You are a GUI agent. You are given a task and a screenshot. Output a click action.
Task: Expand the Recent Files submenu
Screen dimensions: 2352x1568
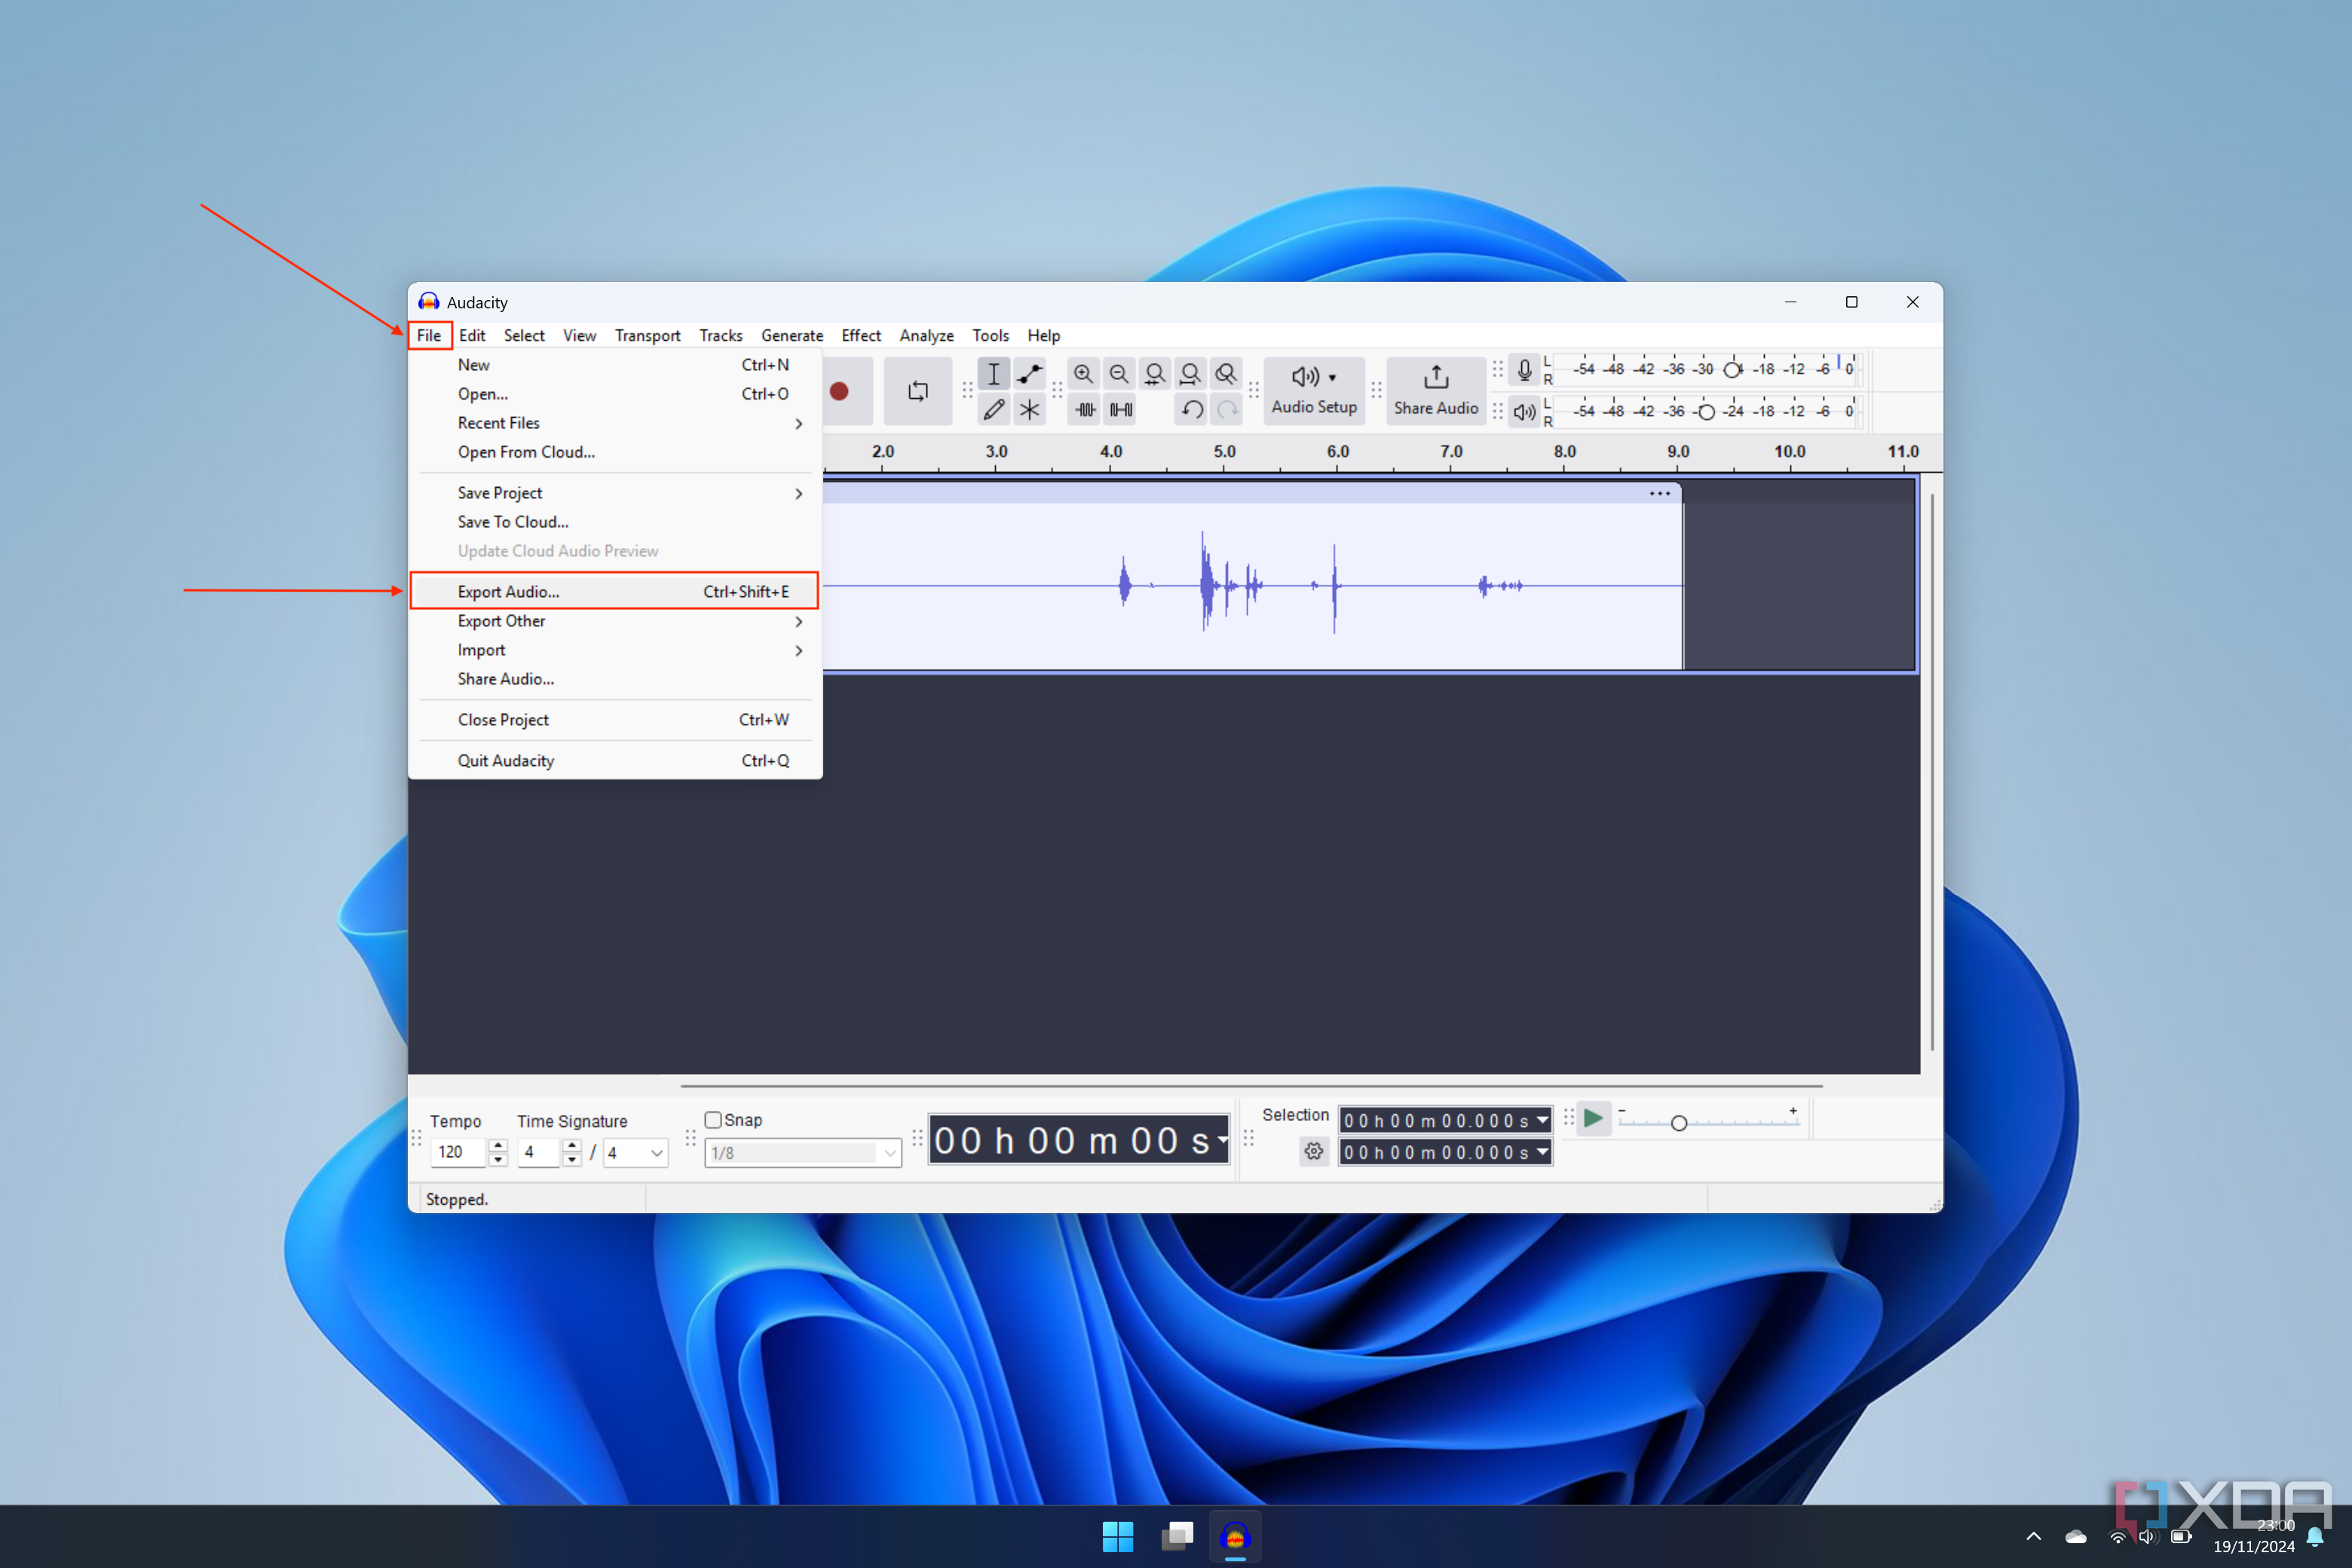coord(616,423)
